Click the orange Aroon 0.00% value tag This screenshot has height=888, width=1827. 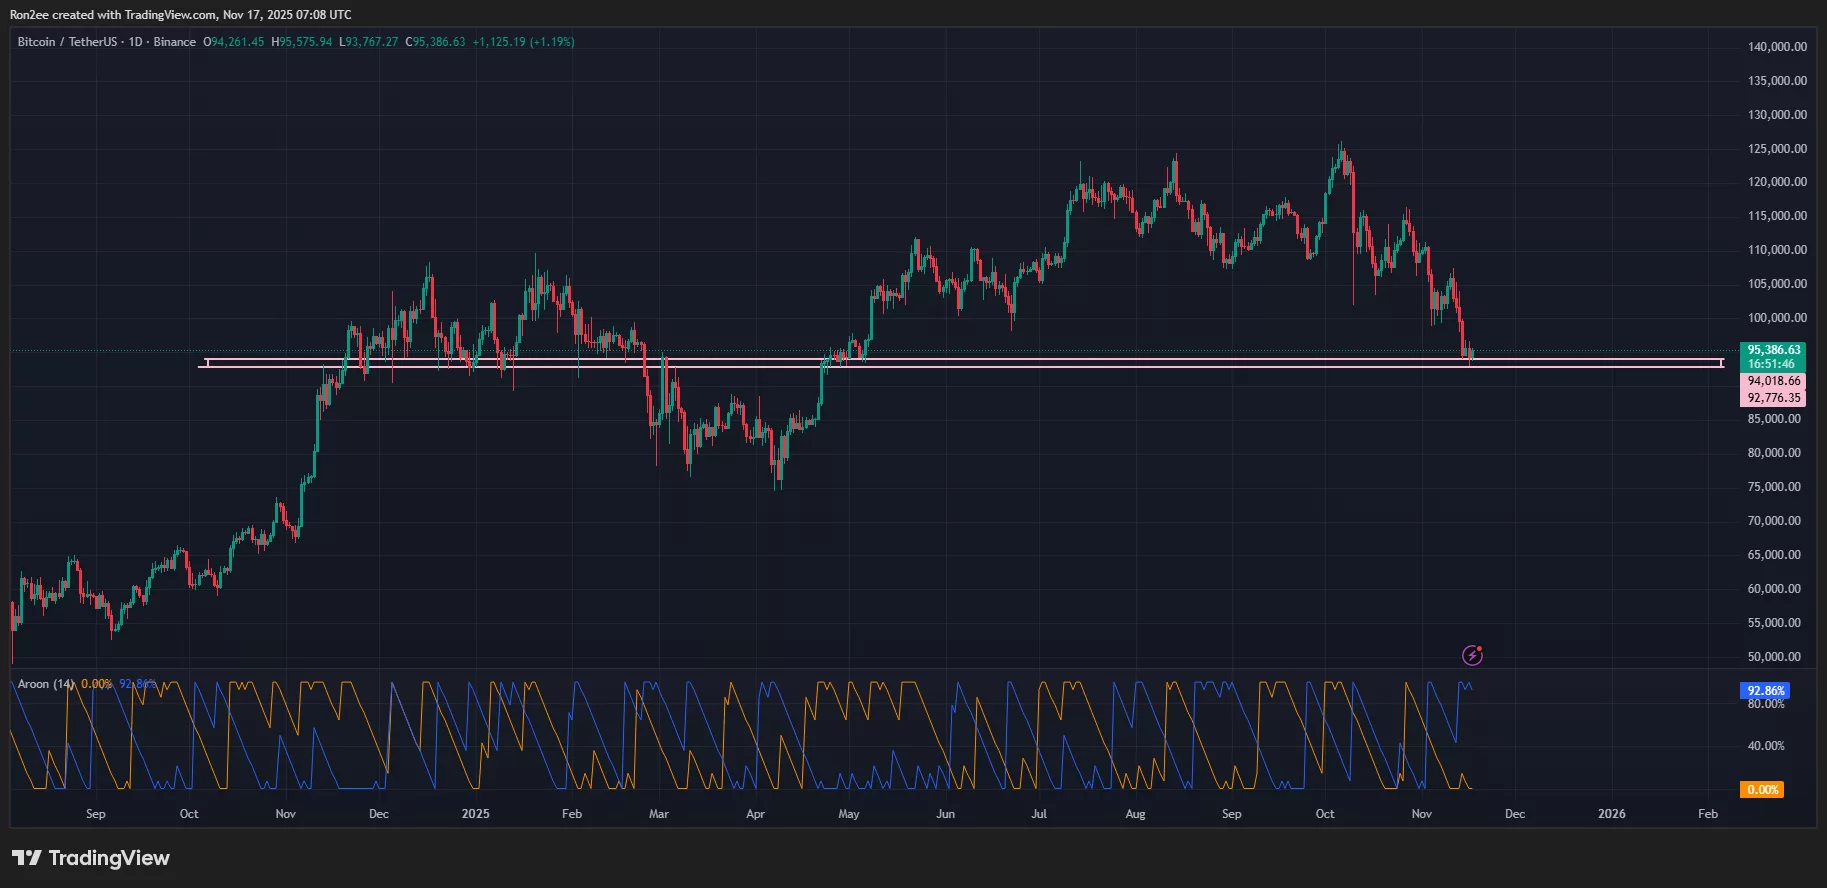(1762, 790)
